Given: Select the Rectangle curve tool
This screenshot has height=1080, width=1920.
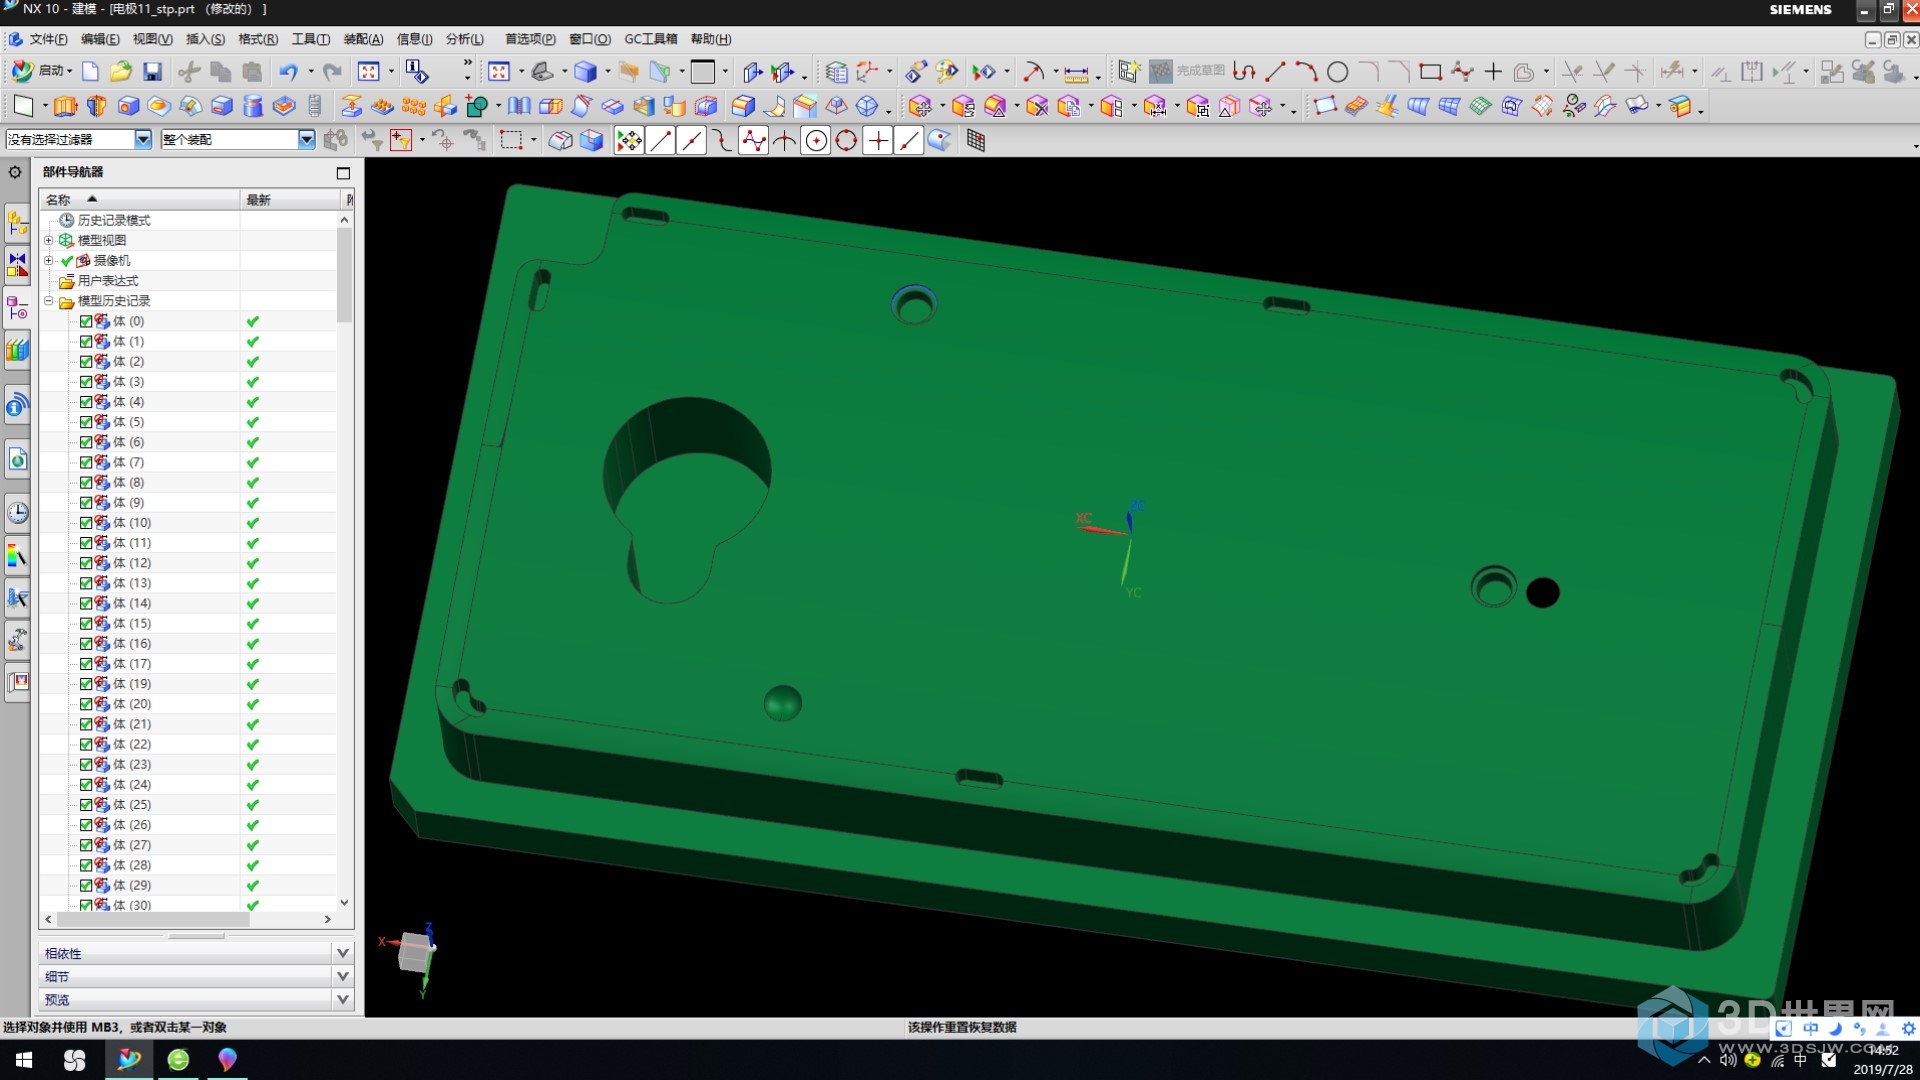Looking at the screenshot, I should pos(1430,71).
